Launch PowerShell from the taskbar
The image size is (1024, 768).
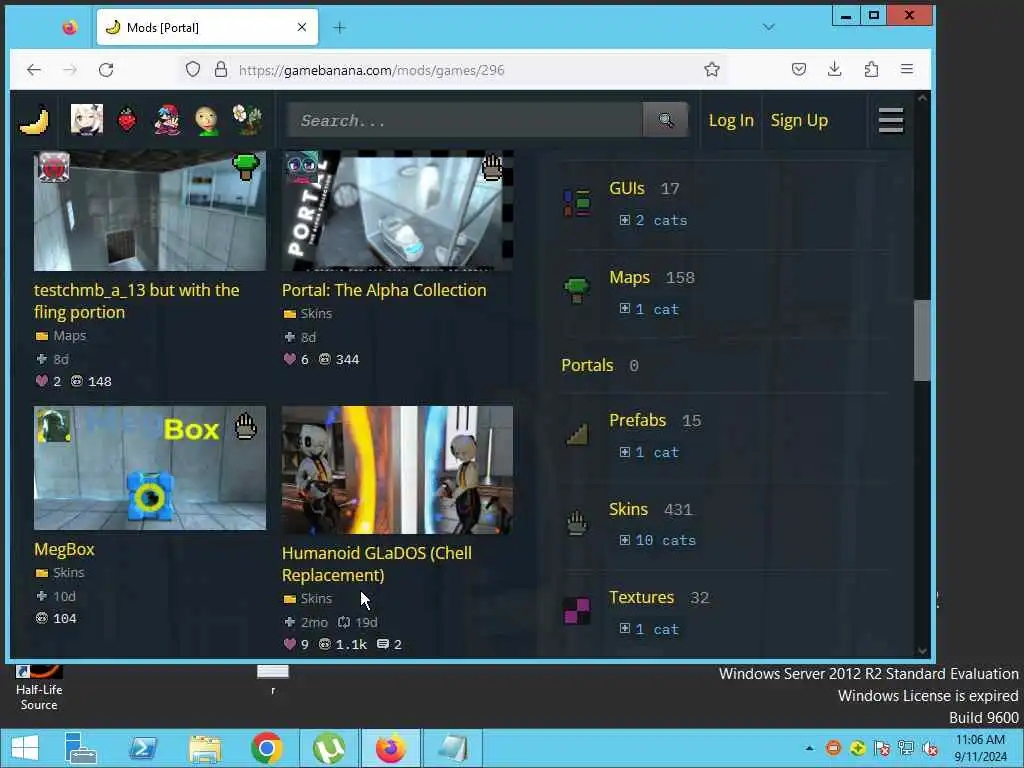tap(143, 748)
